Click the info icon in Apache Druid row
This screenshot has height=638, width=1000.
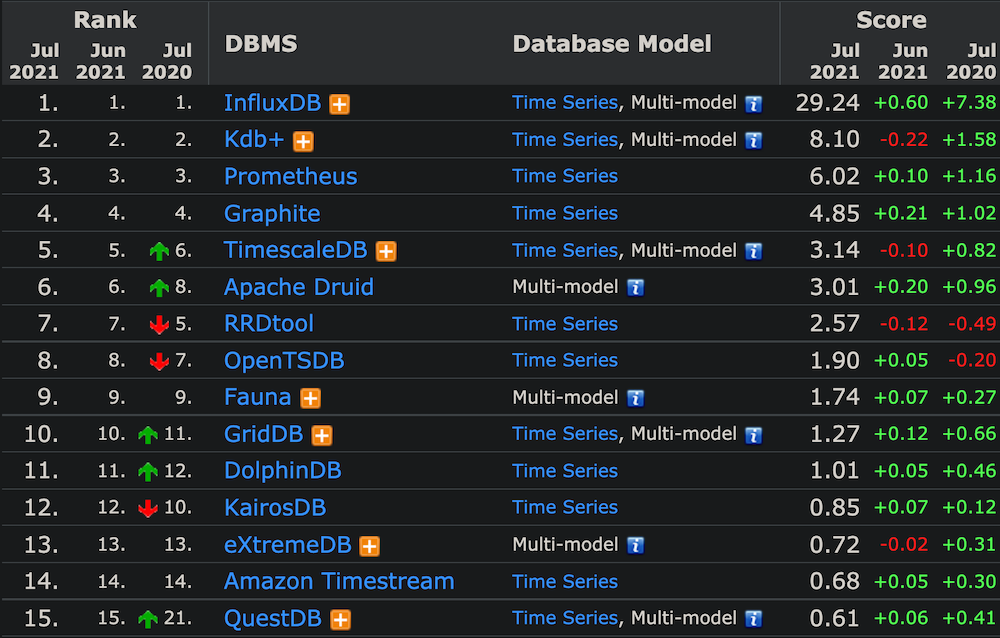(635, 288)
